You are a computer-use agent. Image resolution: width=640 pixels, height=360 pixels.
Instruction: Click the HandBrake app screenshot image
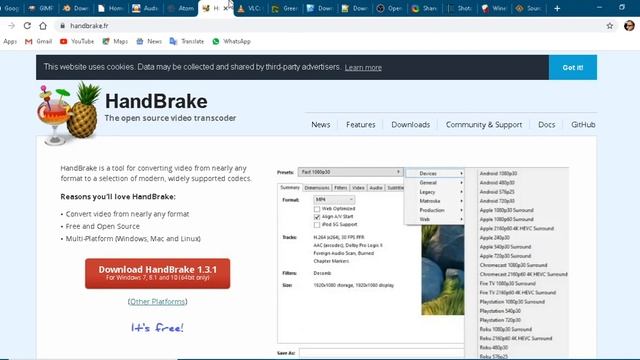pyautogui.click(x=422, y=262)
